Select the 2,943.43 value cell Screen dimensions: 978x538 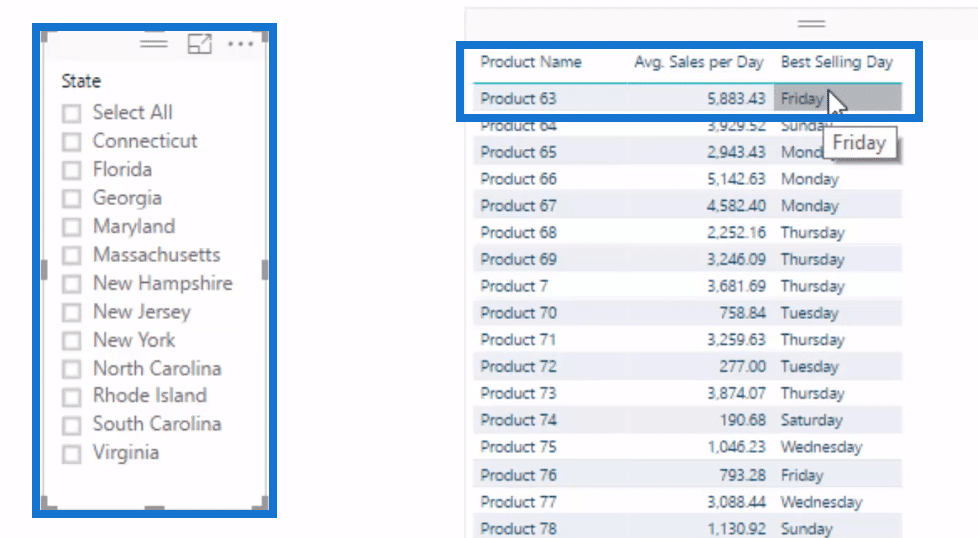click(x=736, y=152)
